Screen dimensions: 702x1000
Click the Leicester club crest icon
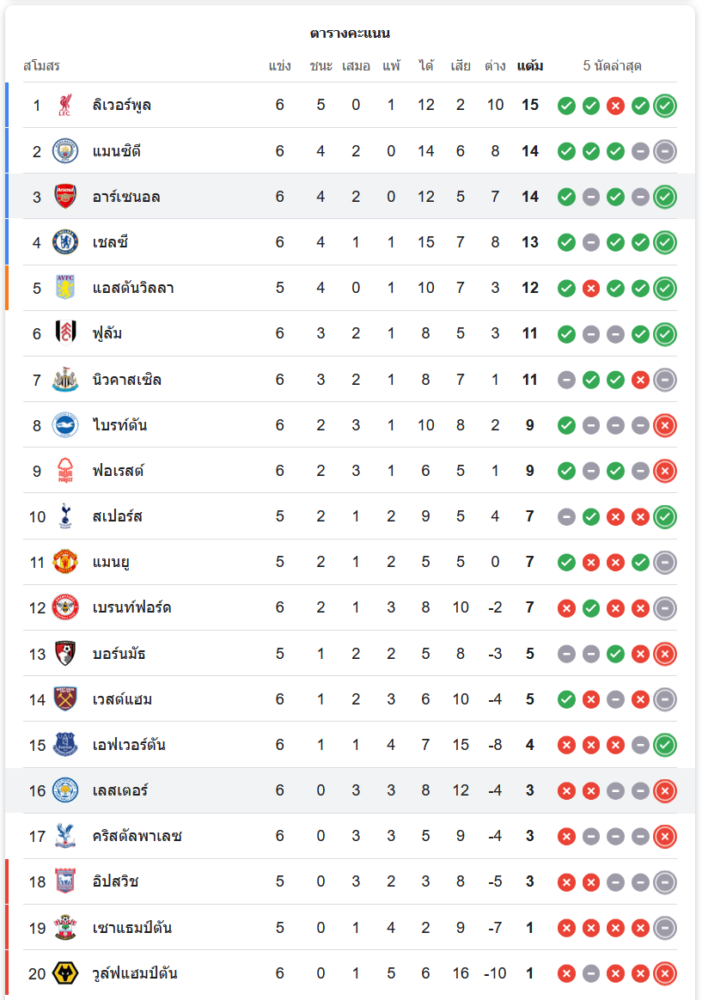click(x=66, y=790)
